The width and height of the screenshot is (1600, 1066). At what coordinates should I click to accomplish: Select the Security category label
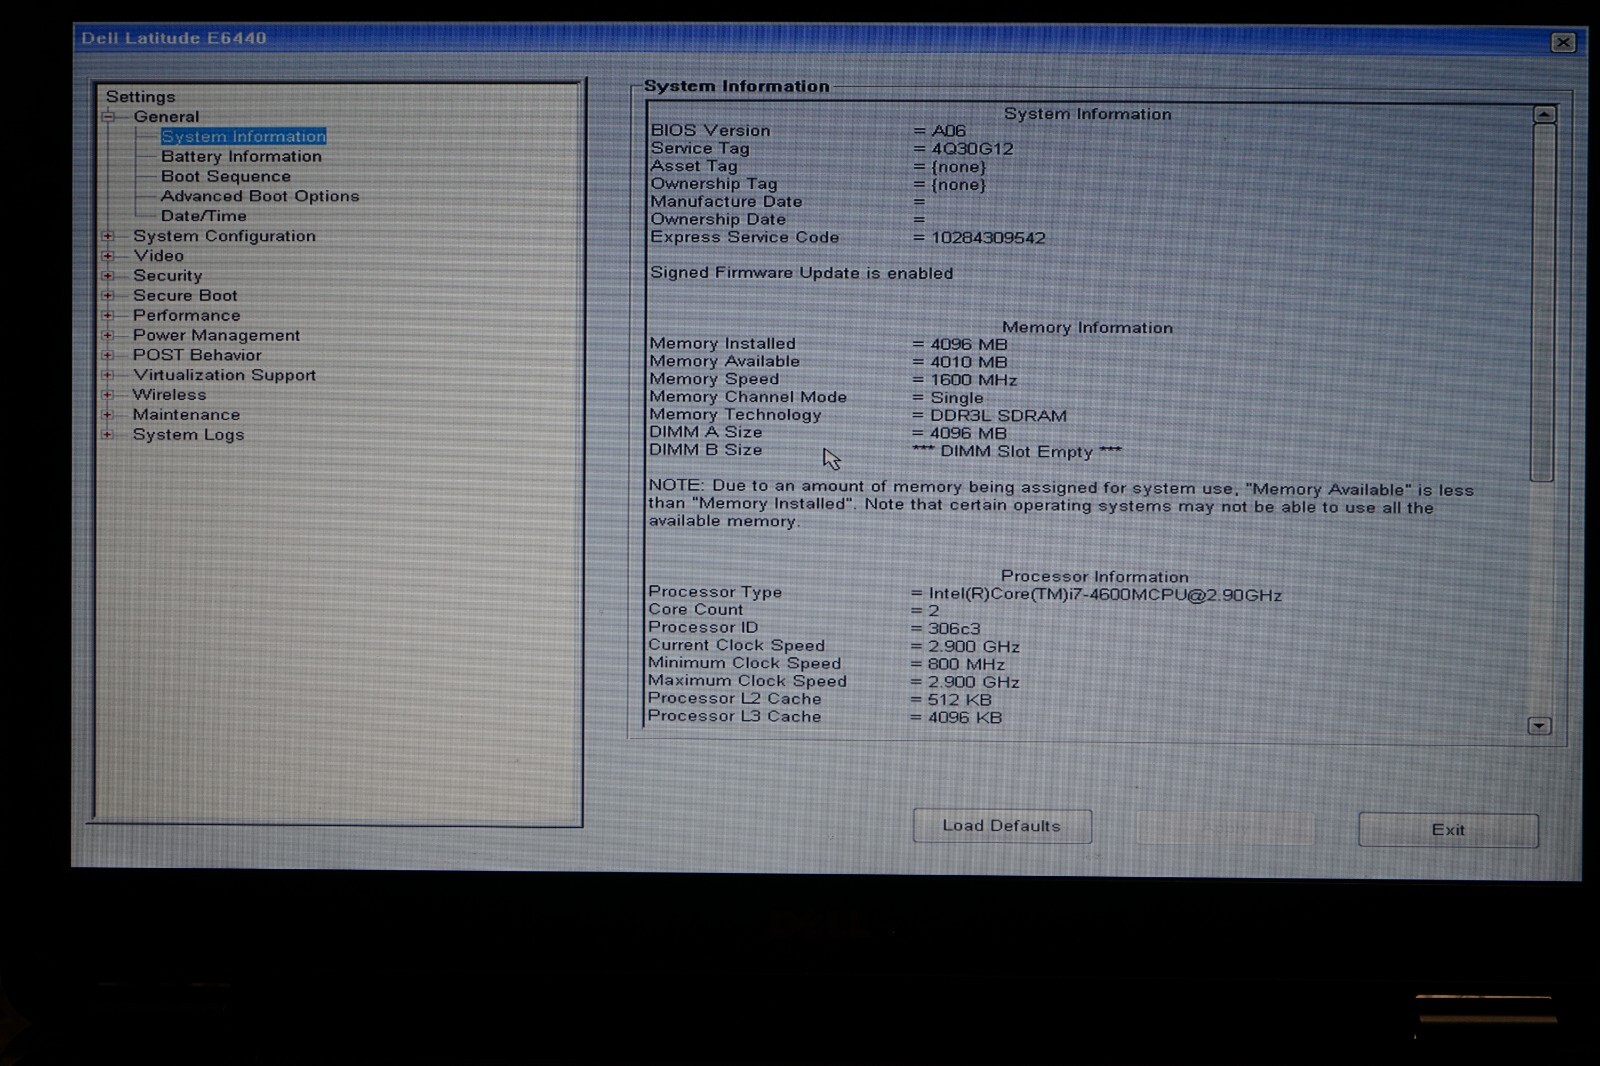(x=167, y=276)
